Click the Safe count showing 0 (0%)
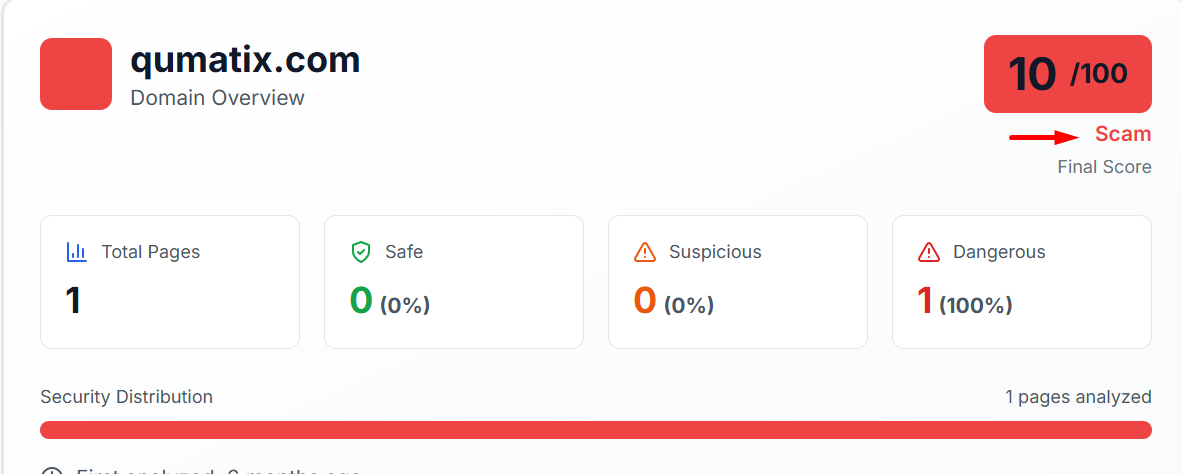The height and width of the screenshot is (474, 1182). click(389, 301)
